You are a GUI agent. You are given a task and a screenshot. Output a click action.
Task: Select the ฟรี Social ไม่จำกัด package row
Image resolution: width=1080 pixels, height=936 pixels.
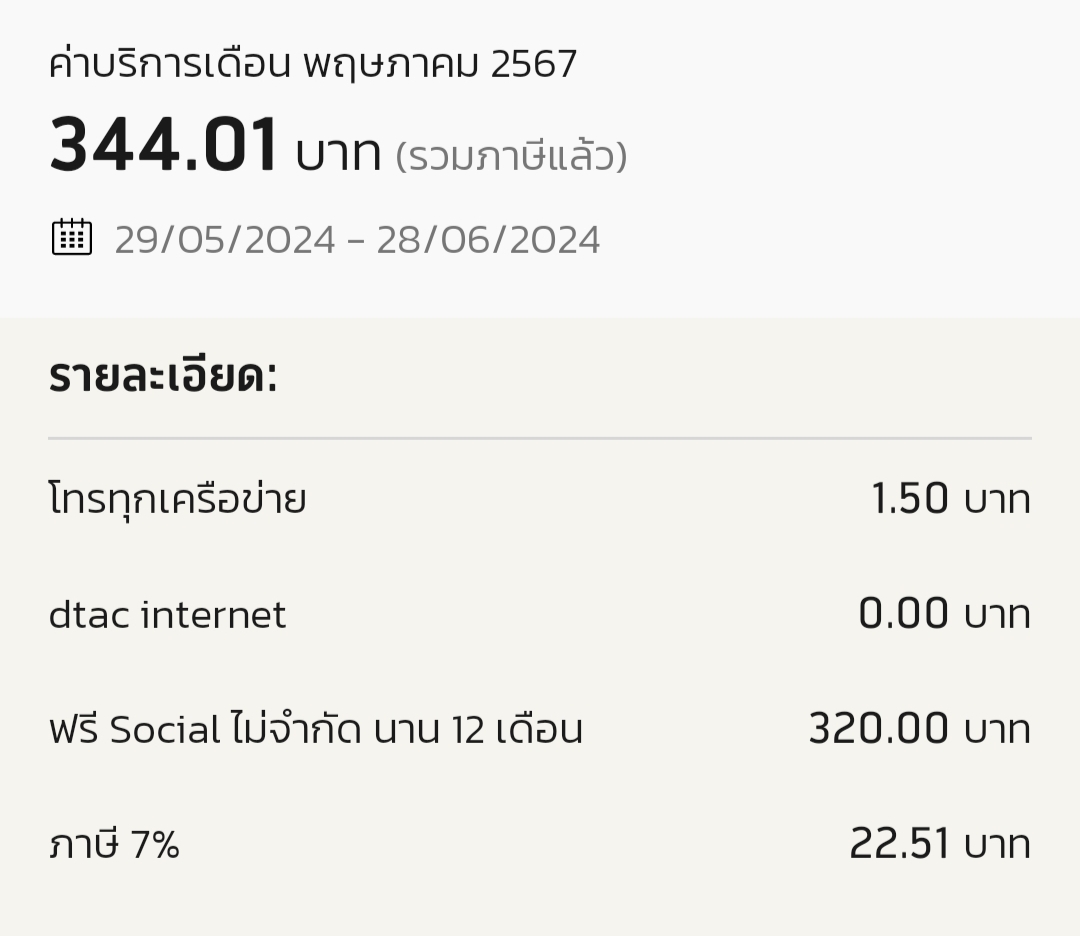coord(540,729)
